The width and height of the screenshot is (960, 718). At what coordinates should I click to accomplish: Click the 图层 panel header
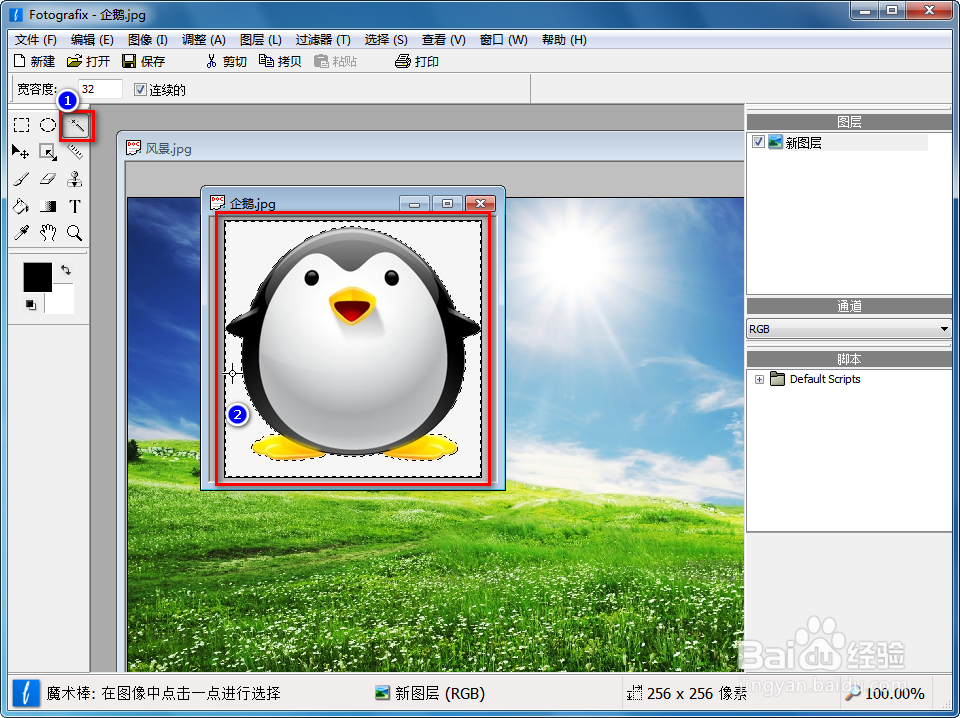click(x=849, y=122)
